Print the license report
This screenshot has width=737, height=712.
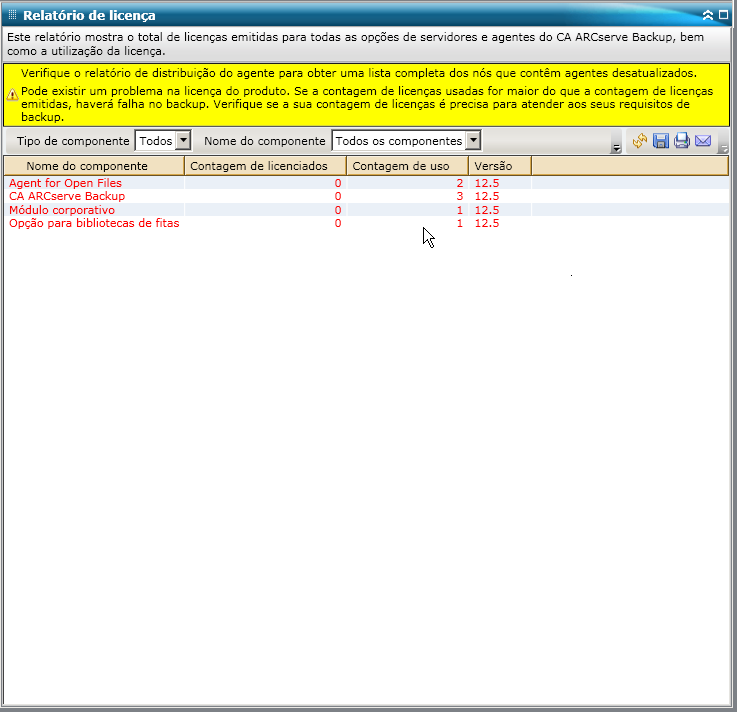point(682,141)
